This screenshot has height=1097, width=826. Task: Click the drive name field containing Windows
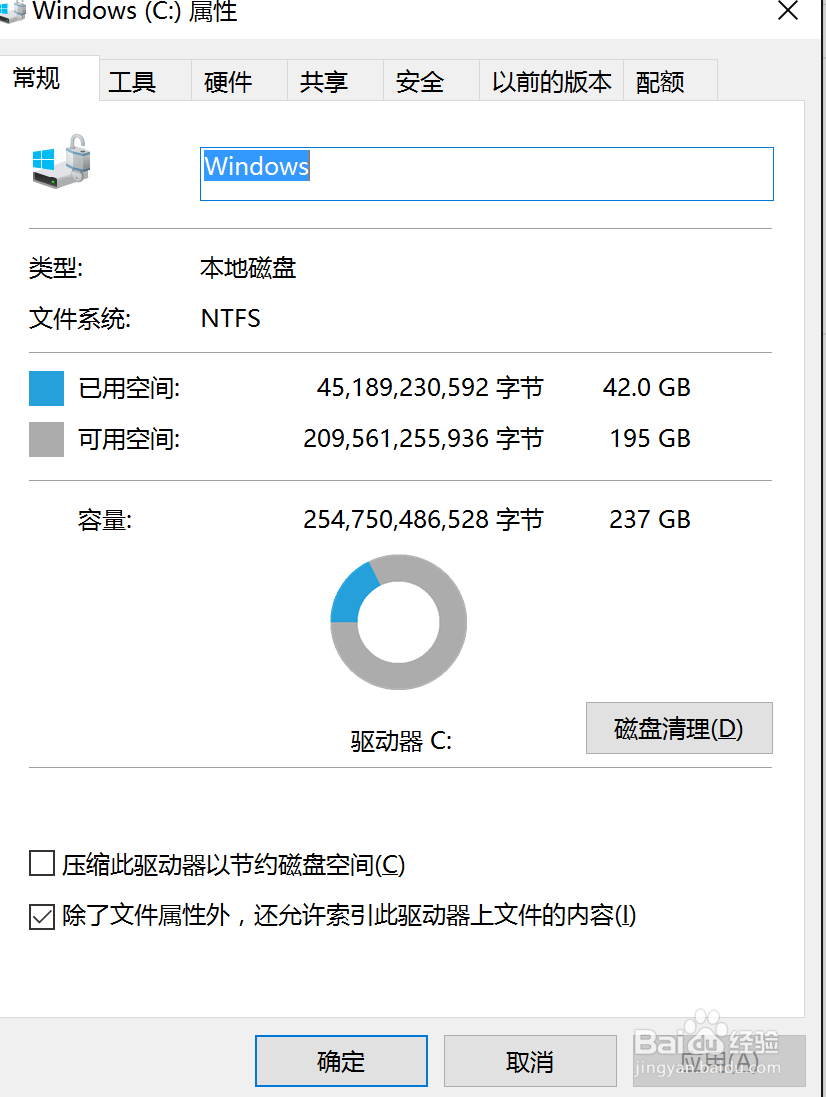(x=487, y=174)
